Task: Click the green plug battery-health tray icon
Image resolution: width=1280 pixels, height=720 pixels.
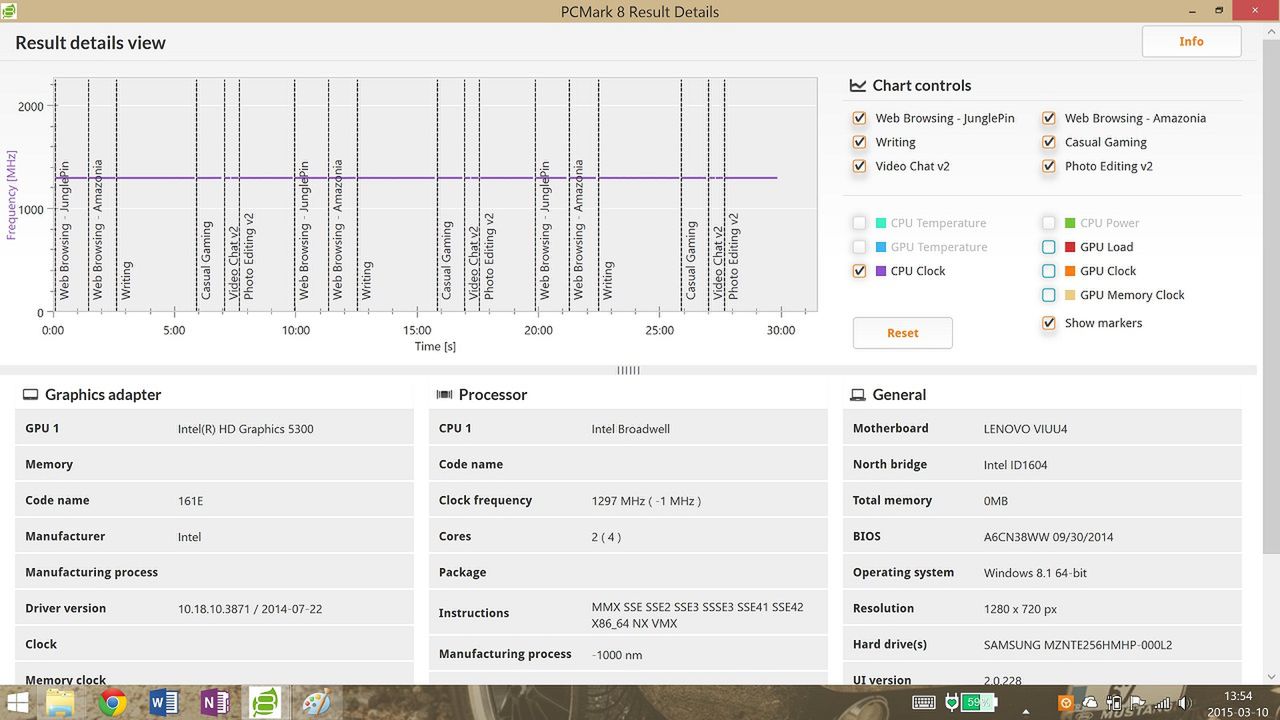Action: tap(952, 702)
